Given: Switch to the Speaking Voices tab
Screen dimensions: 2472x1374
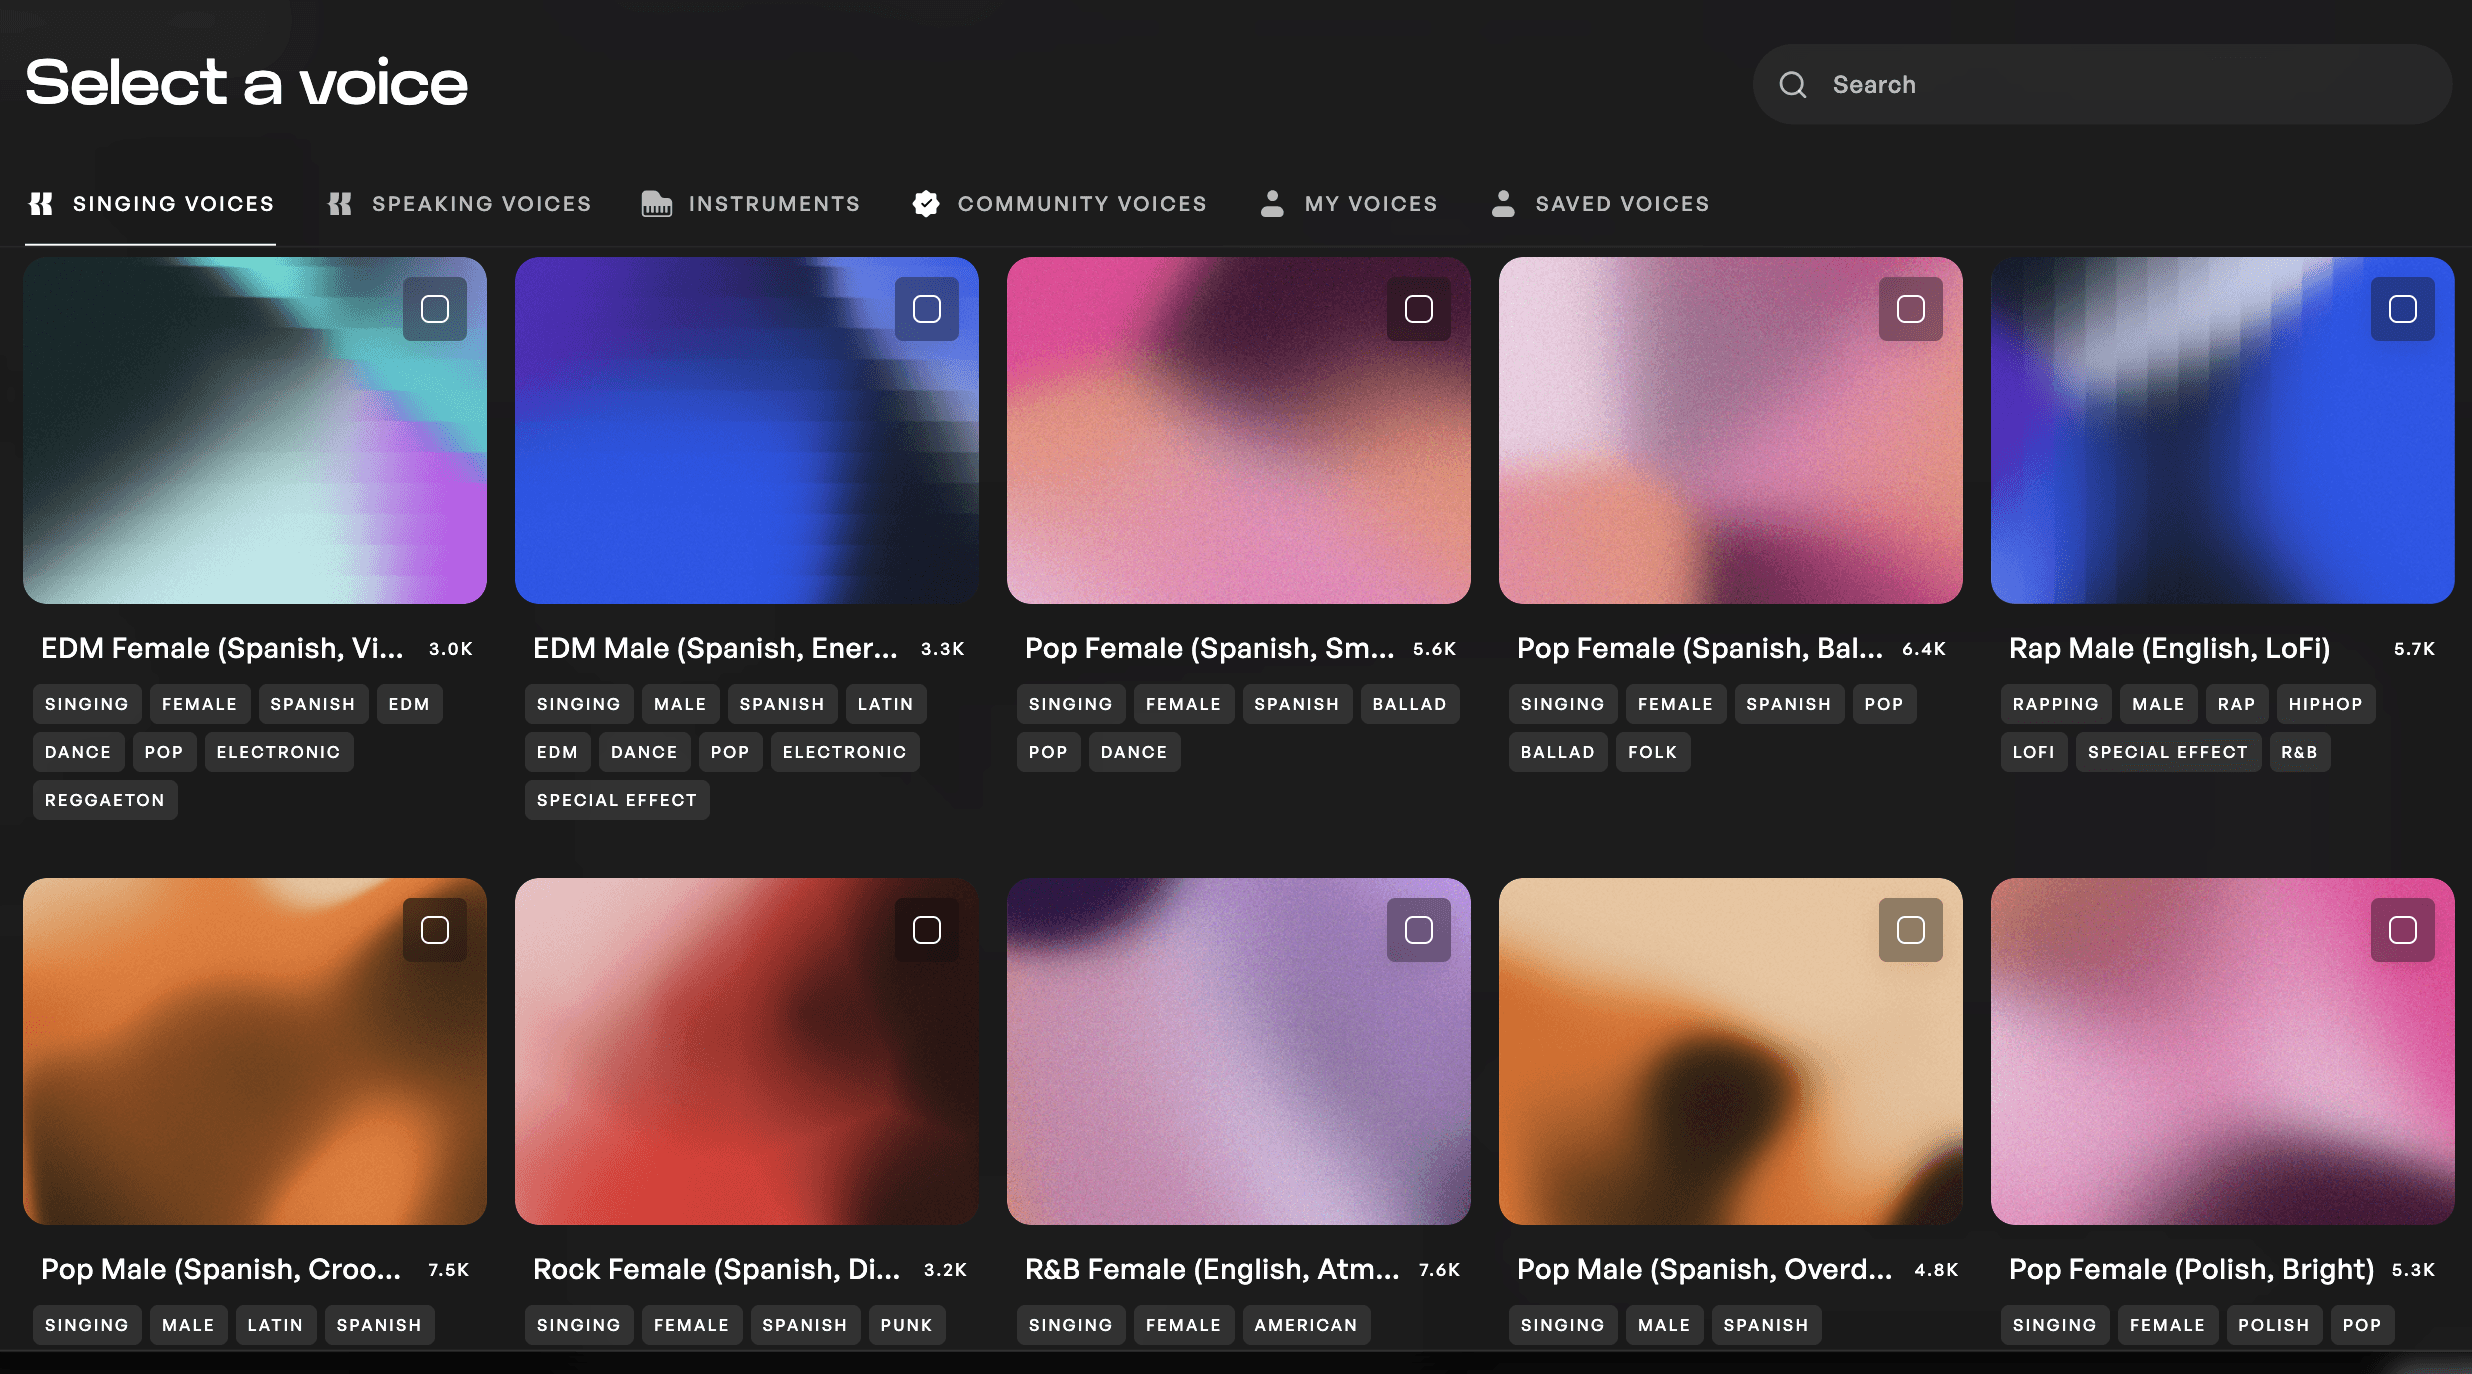Looking at the screenshot, I should tap(460, 204).
